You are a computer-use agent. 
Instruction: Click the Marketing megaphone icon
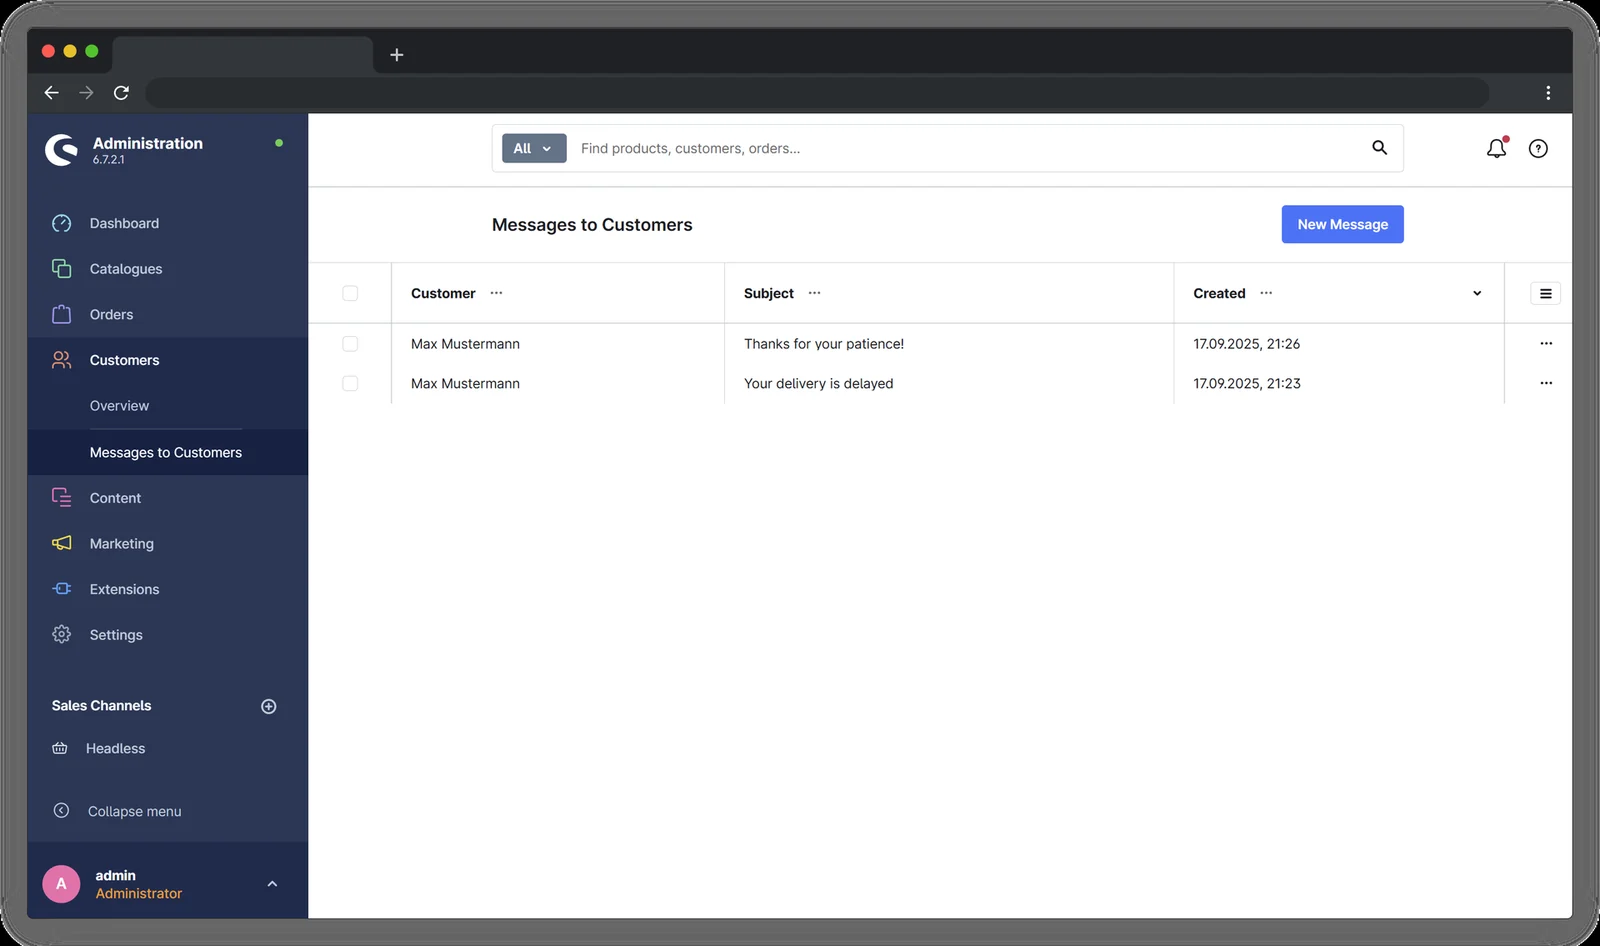[61, 543]
